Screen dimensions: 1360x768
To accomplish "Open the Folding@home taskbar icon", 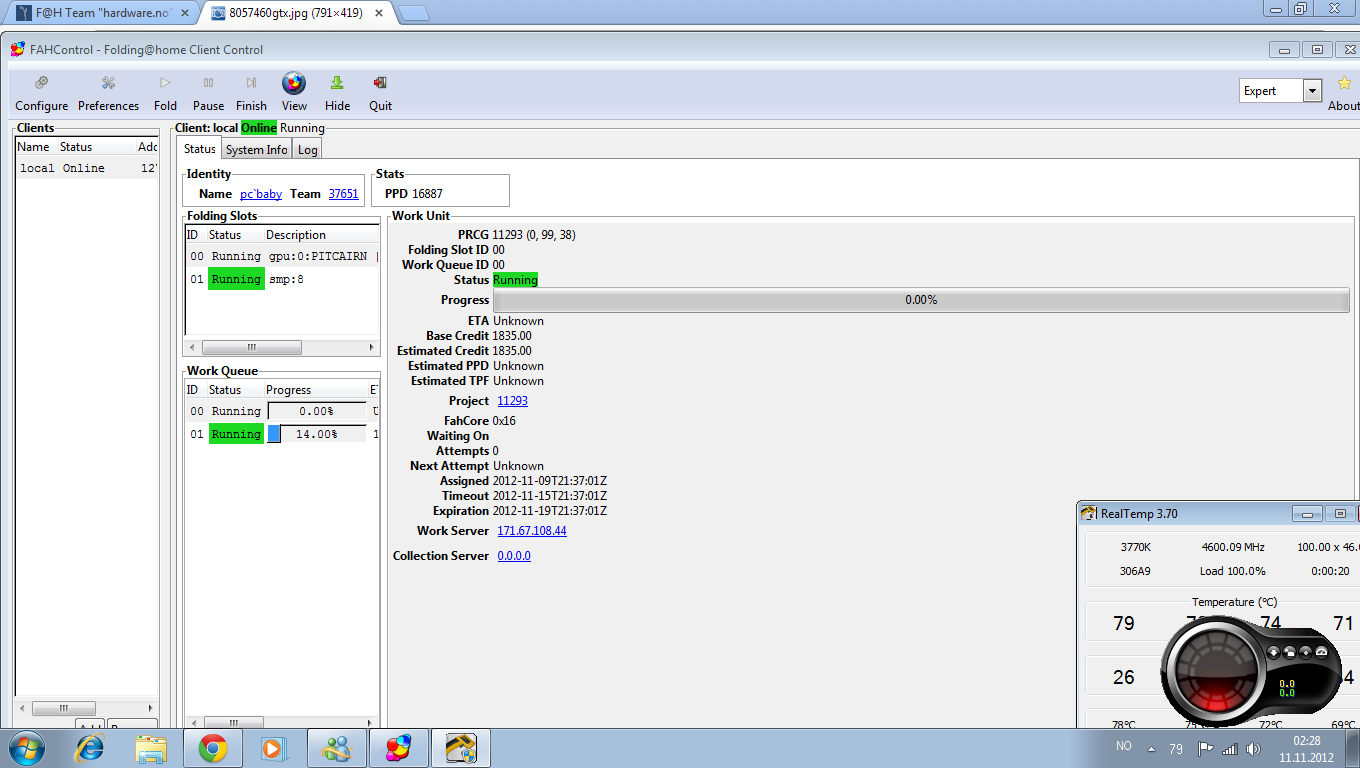I will click(398, 748).
